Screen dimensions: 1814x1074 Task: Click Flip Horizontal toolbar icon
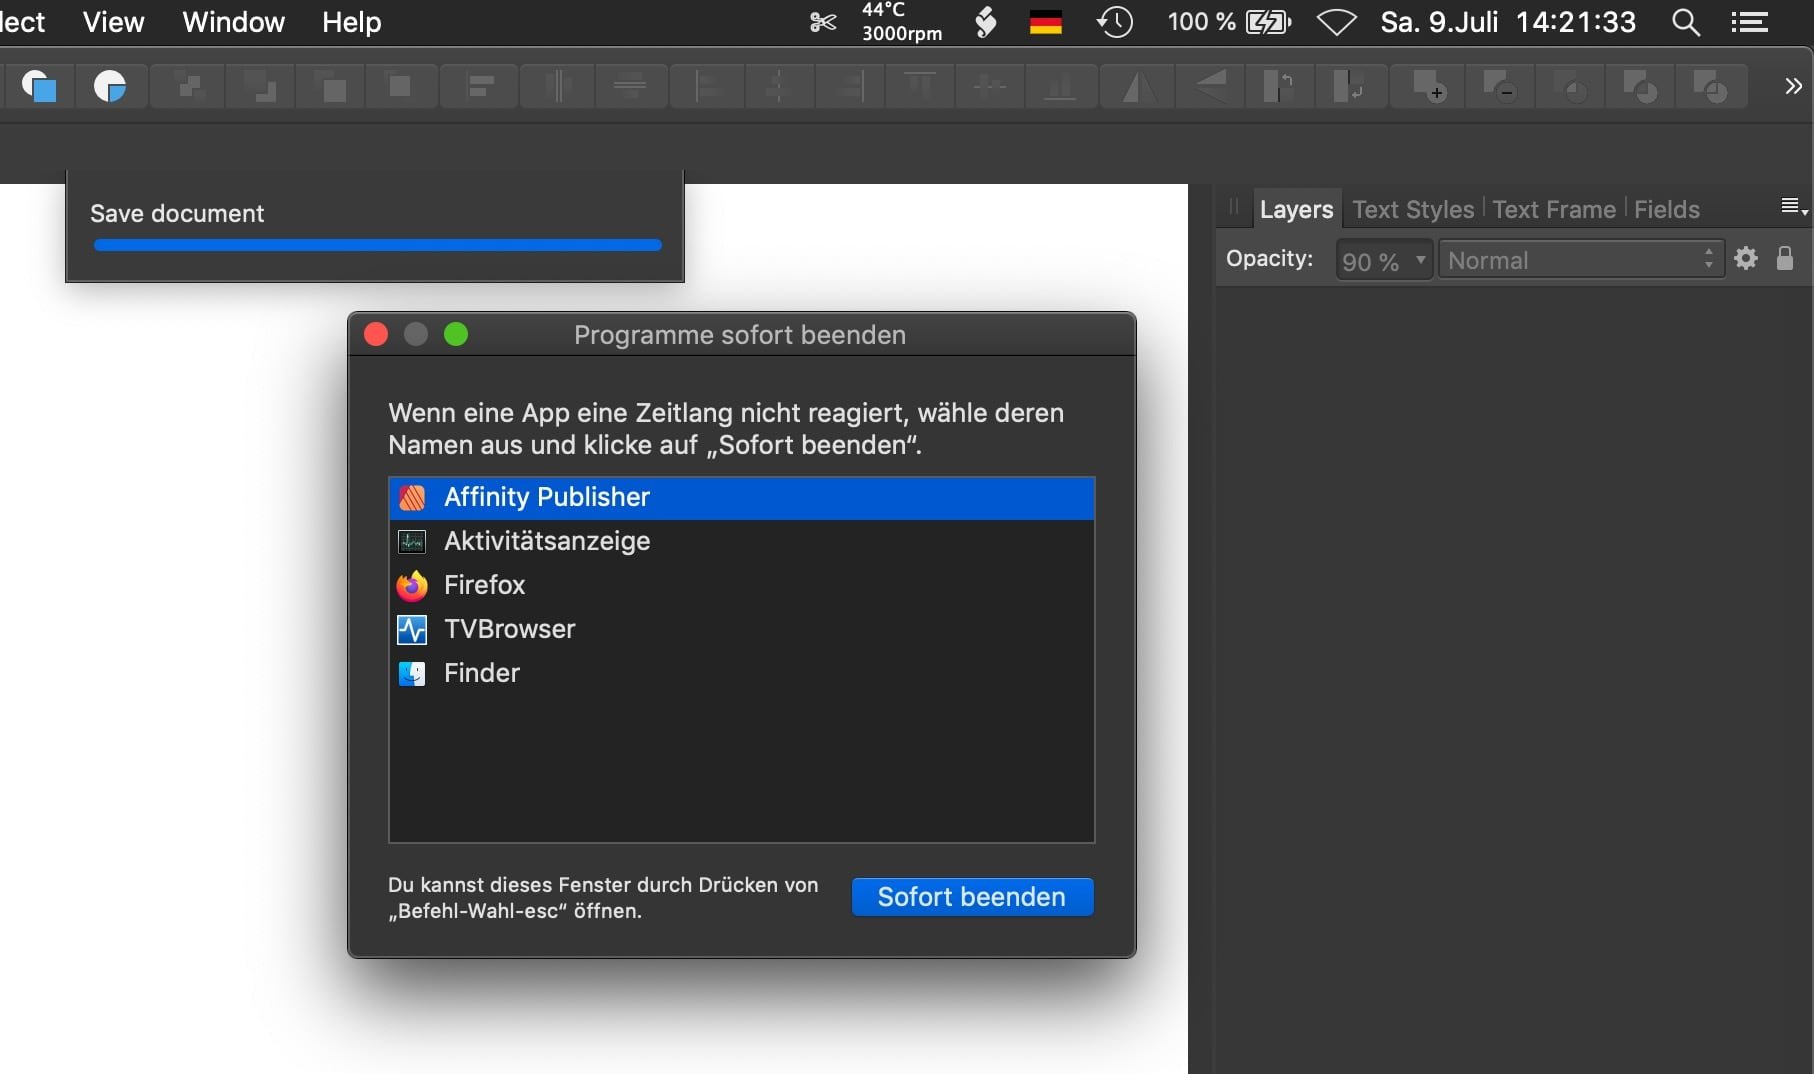click(1137, 87)
